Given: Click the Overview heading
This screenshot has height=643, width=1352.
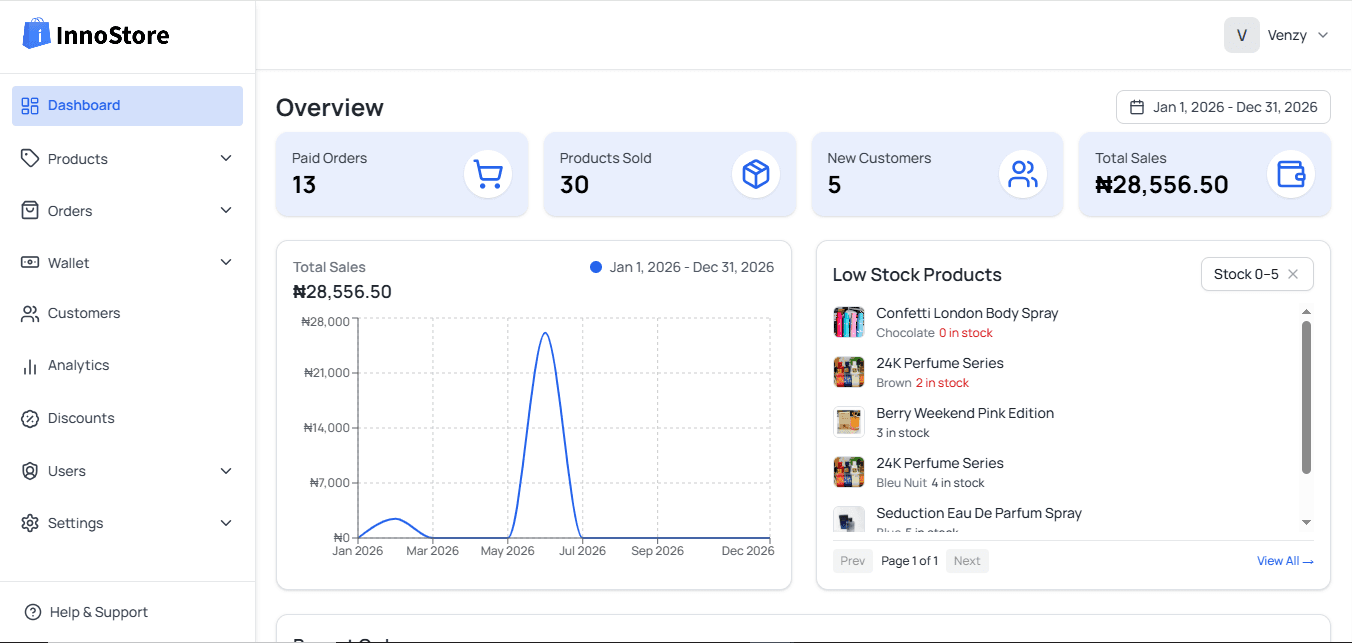Looking at the screenshot, I should [330, 107].
